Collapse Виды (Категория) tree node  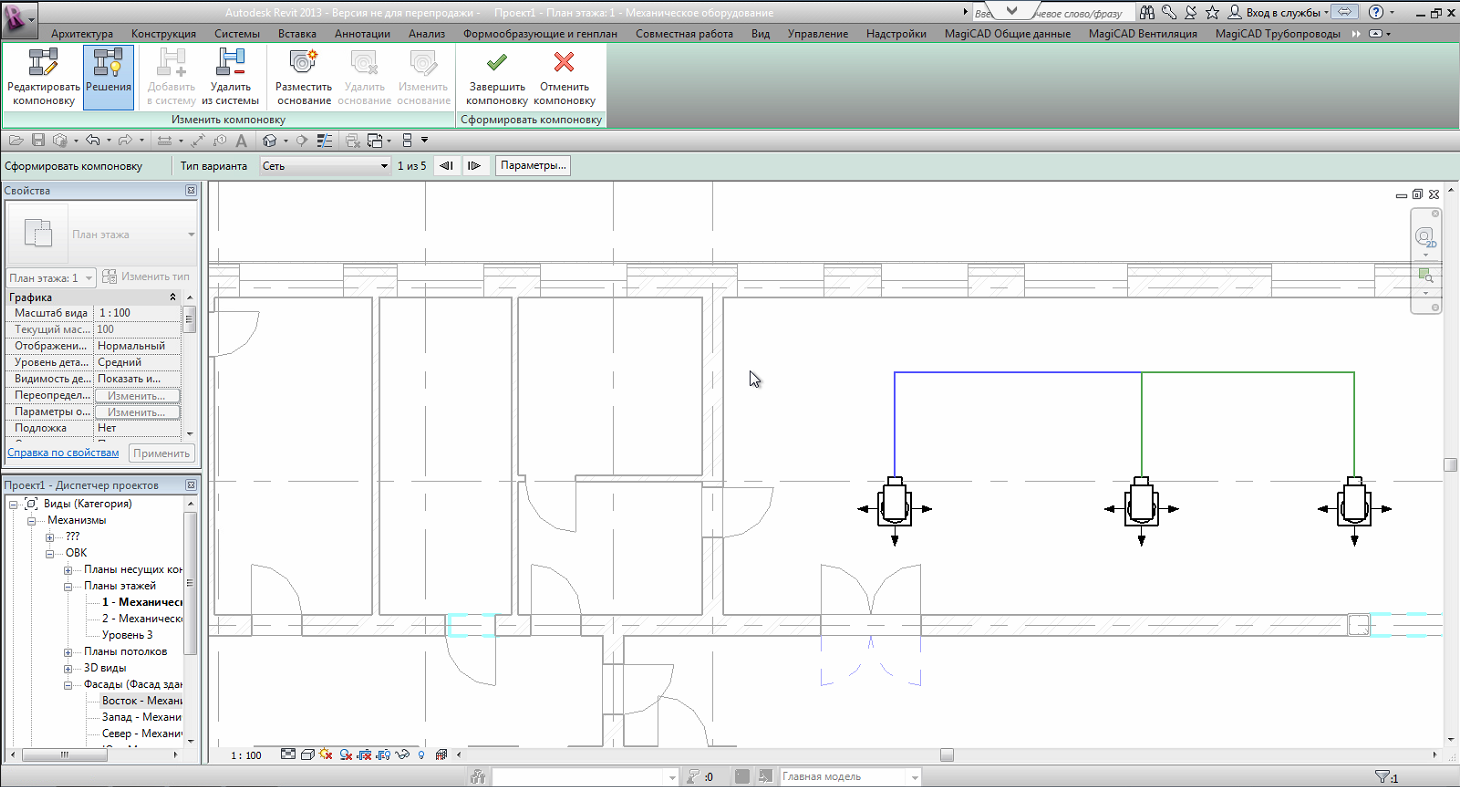(x=13, y=504)
